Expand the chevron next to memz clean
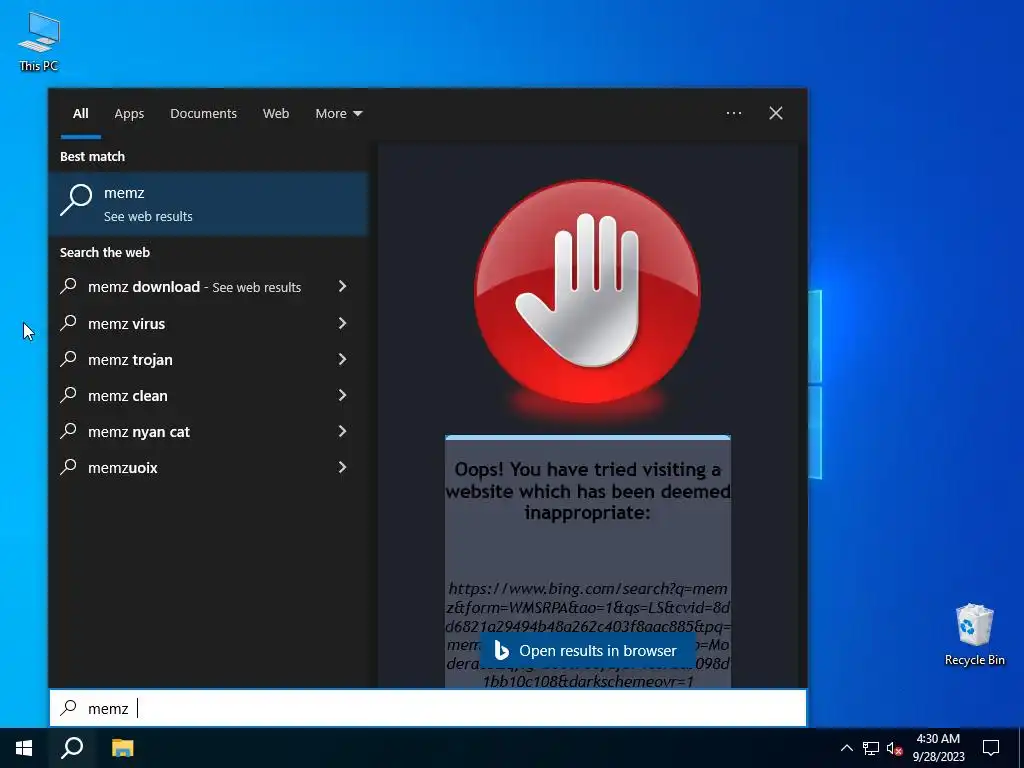Image resolution: width=1024 pixels, height=768 pixels. tap(342, 394)
